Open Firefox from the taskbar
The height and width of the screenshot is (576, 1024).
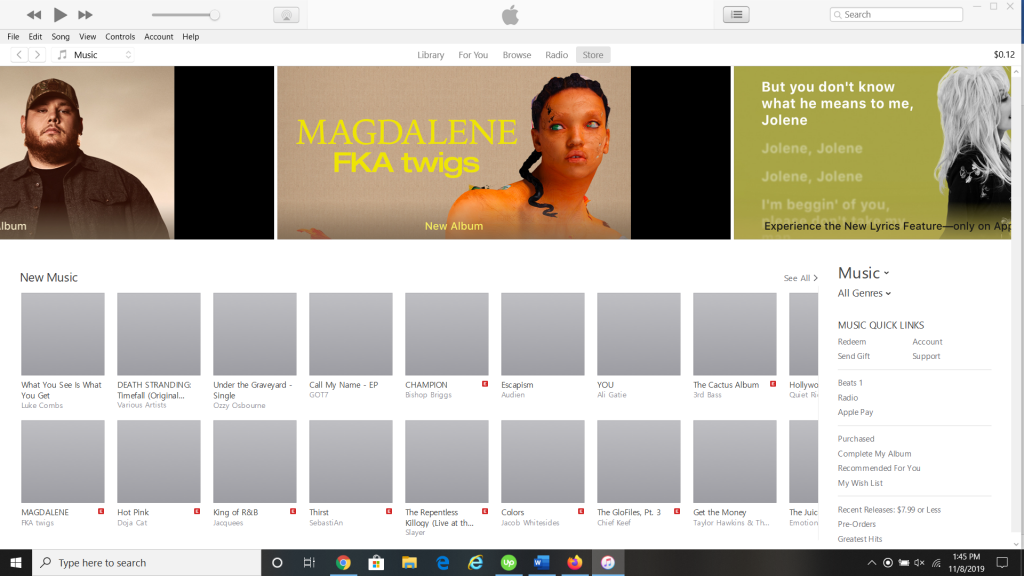[x=575, y=562]
